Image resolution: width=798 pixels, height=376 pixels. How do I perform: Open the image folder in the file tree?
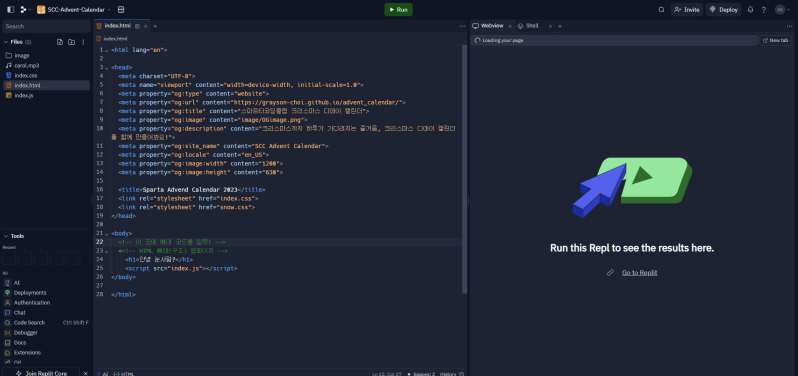pyautogui.click(x=46, y=55)
